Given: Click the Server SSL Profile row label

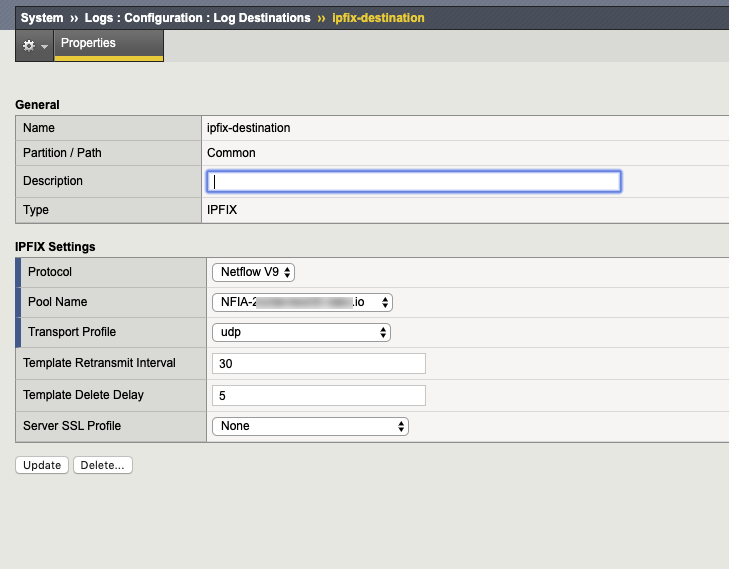Looking at the screenshot, I should pyautogui.click(x=72, y=426).
